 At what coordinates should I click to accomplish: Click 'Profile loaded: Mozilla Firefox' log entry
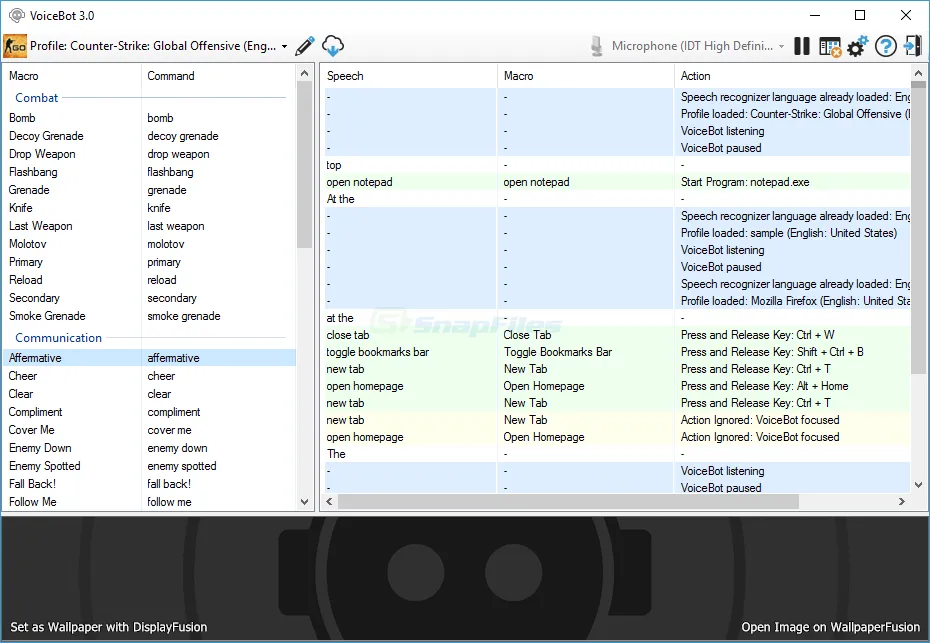pyautogui.click(x=795, y=301)
